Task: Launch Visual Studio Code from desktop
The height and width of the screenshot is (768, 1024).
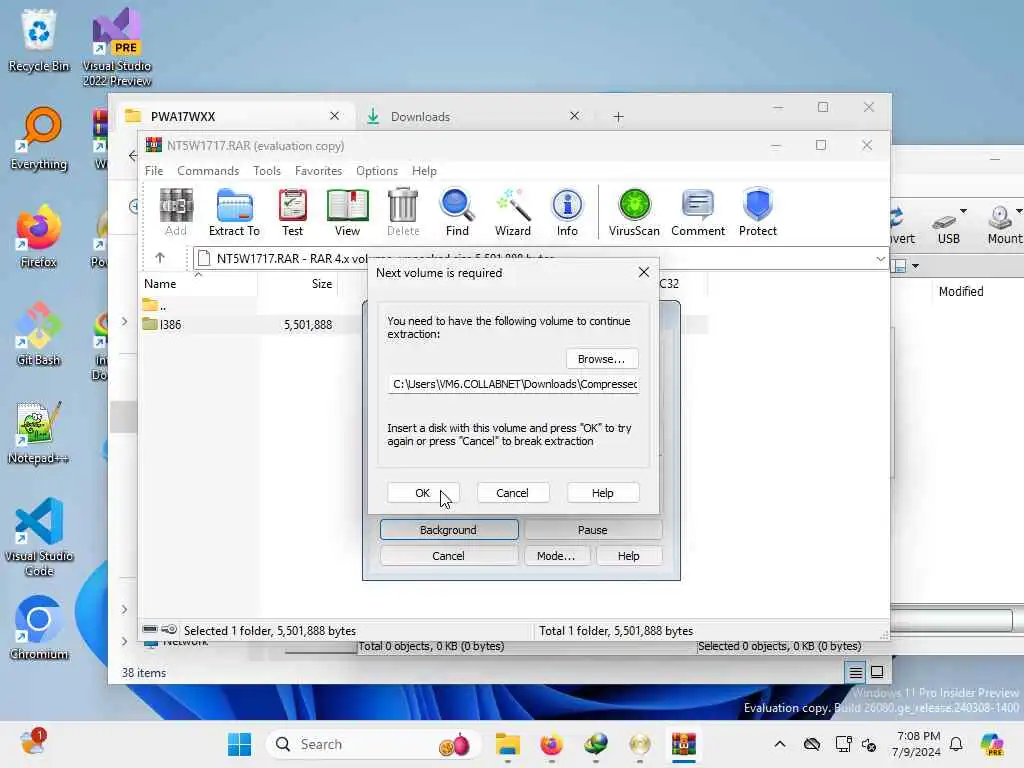Action: [39, 537]
